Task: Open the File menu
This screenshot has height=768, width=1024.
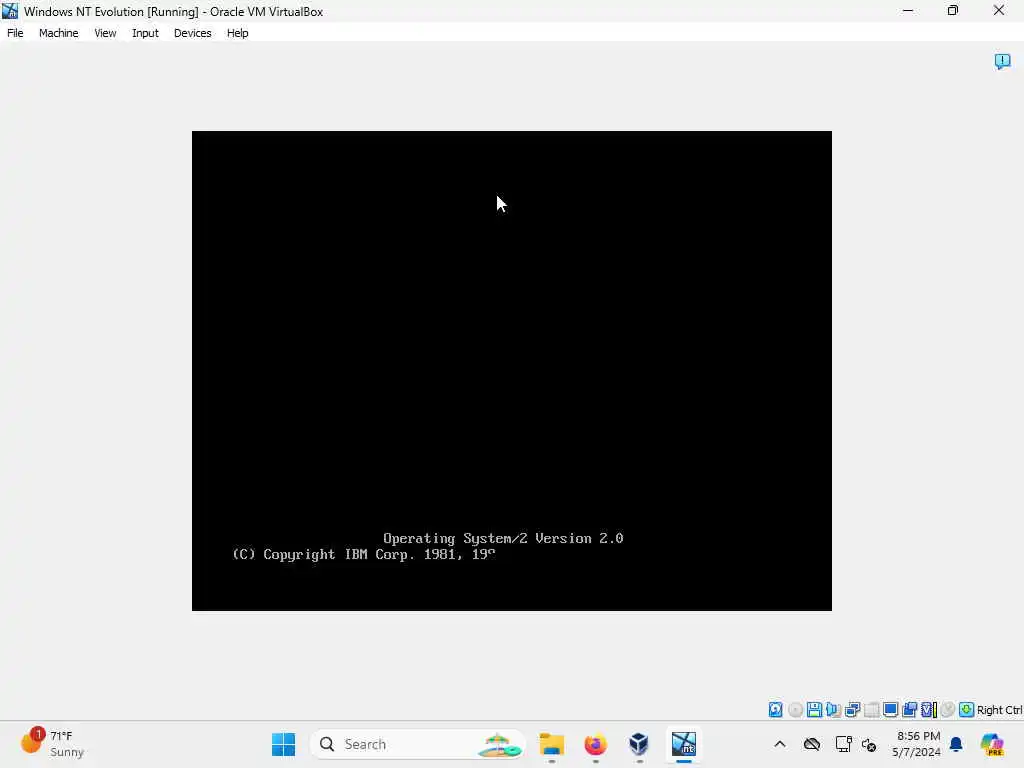Action: coord(15,33)
